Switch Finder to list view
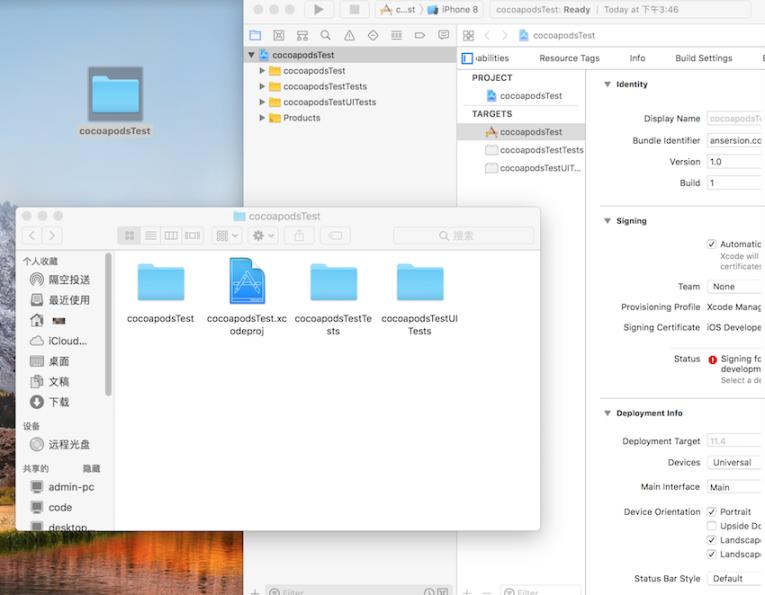 tap(150, 235)
